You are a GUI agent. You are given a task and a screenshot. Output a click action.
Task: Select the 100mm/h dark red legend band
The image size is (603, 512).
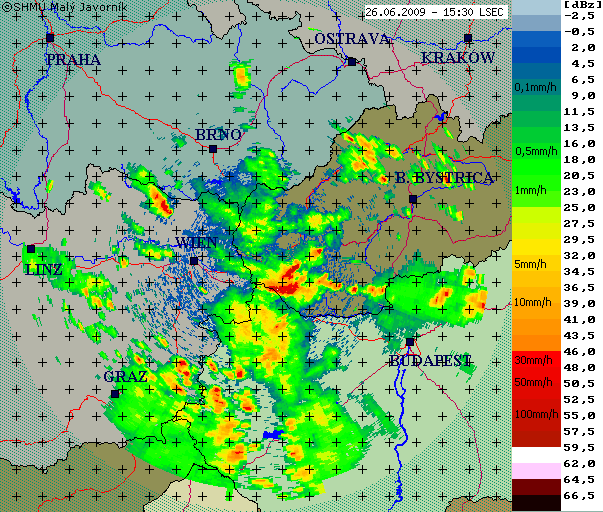(x=535, y=414)
